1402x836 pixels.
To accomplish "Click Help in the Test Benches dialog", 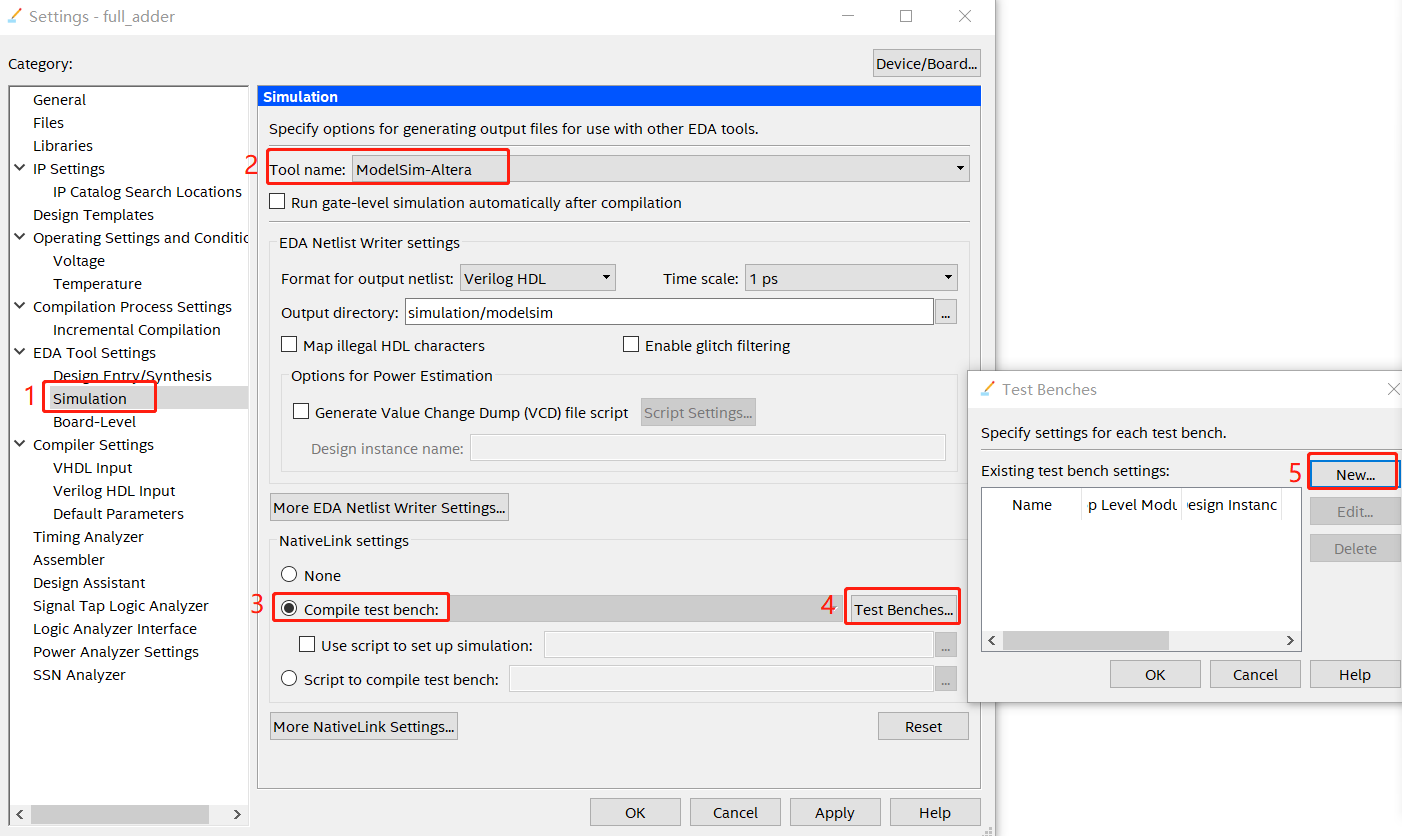I will tap(1355, 674).
